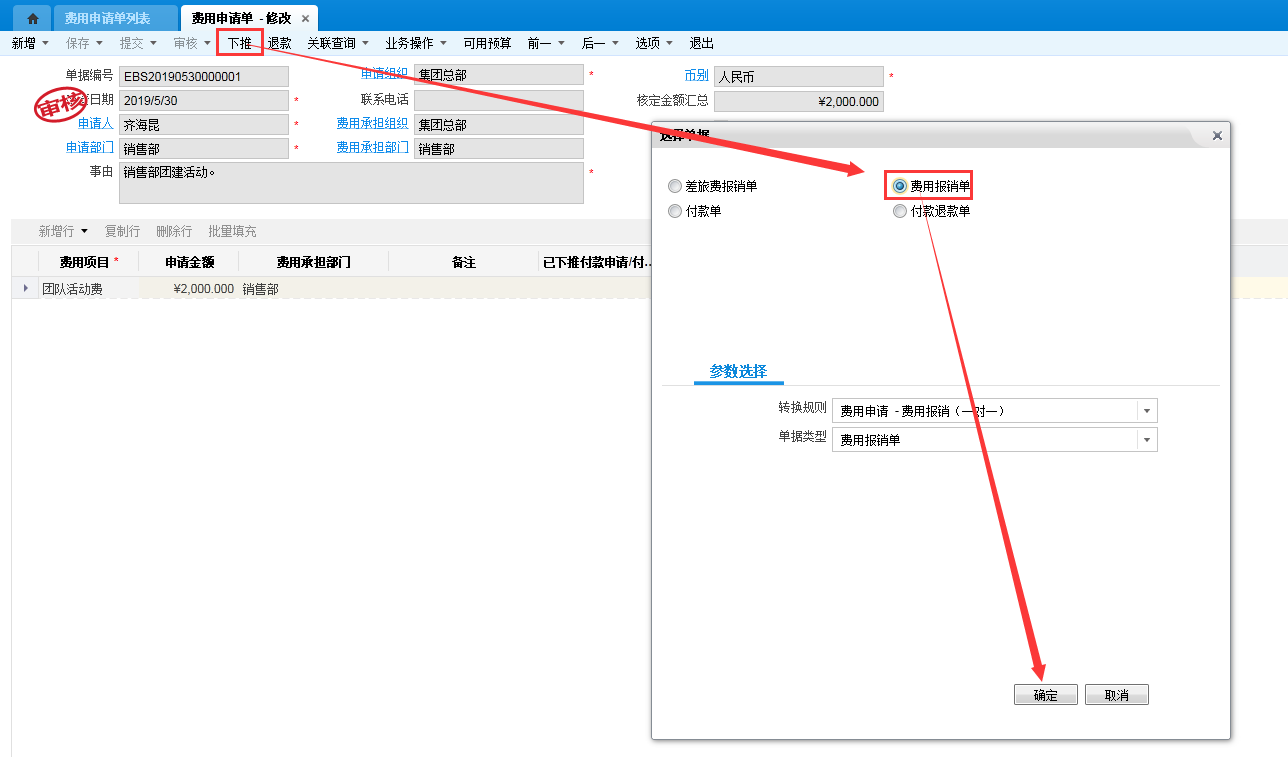The height and width of the screenshot is (757, 1288).
Task: Open the 单据类型 dropdown list
Action: pyautogui.click(x=1147, y=440)
